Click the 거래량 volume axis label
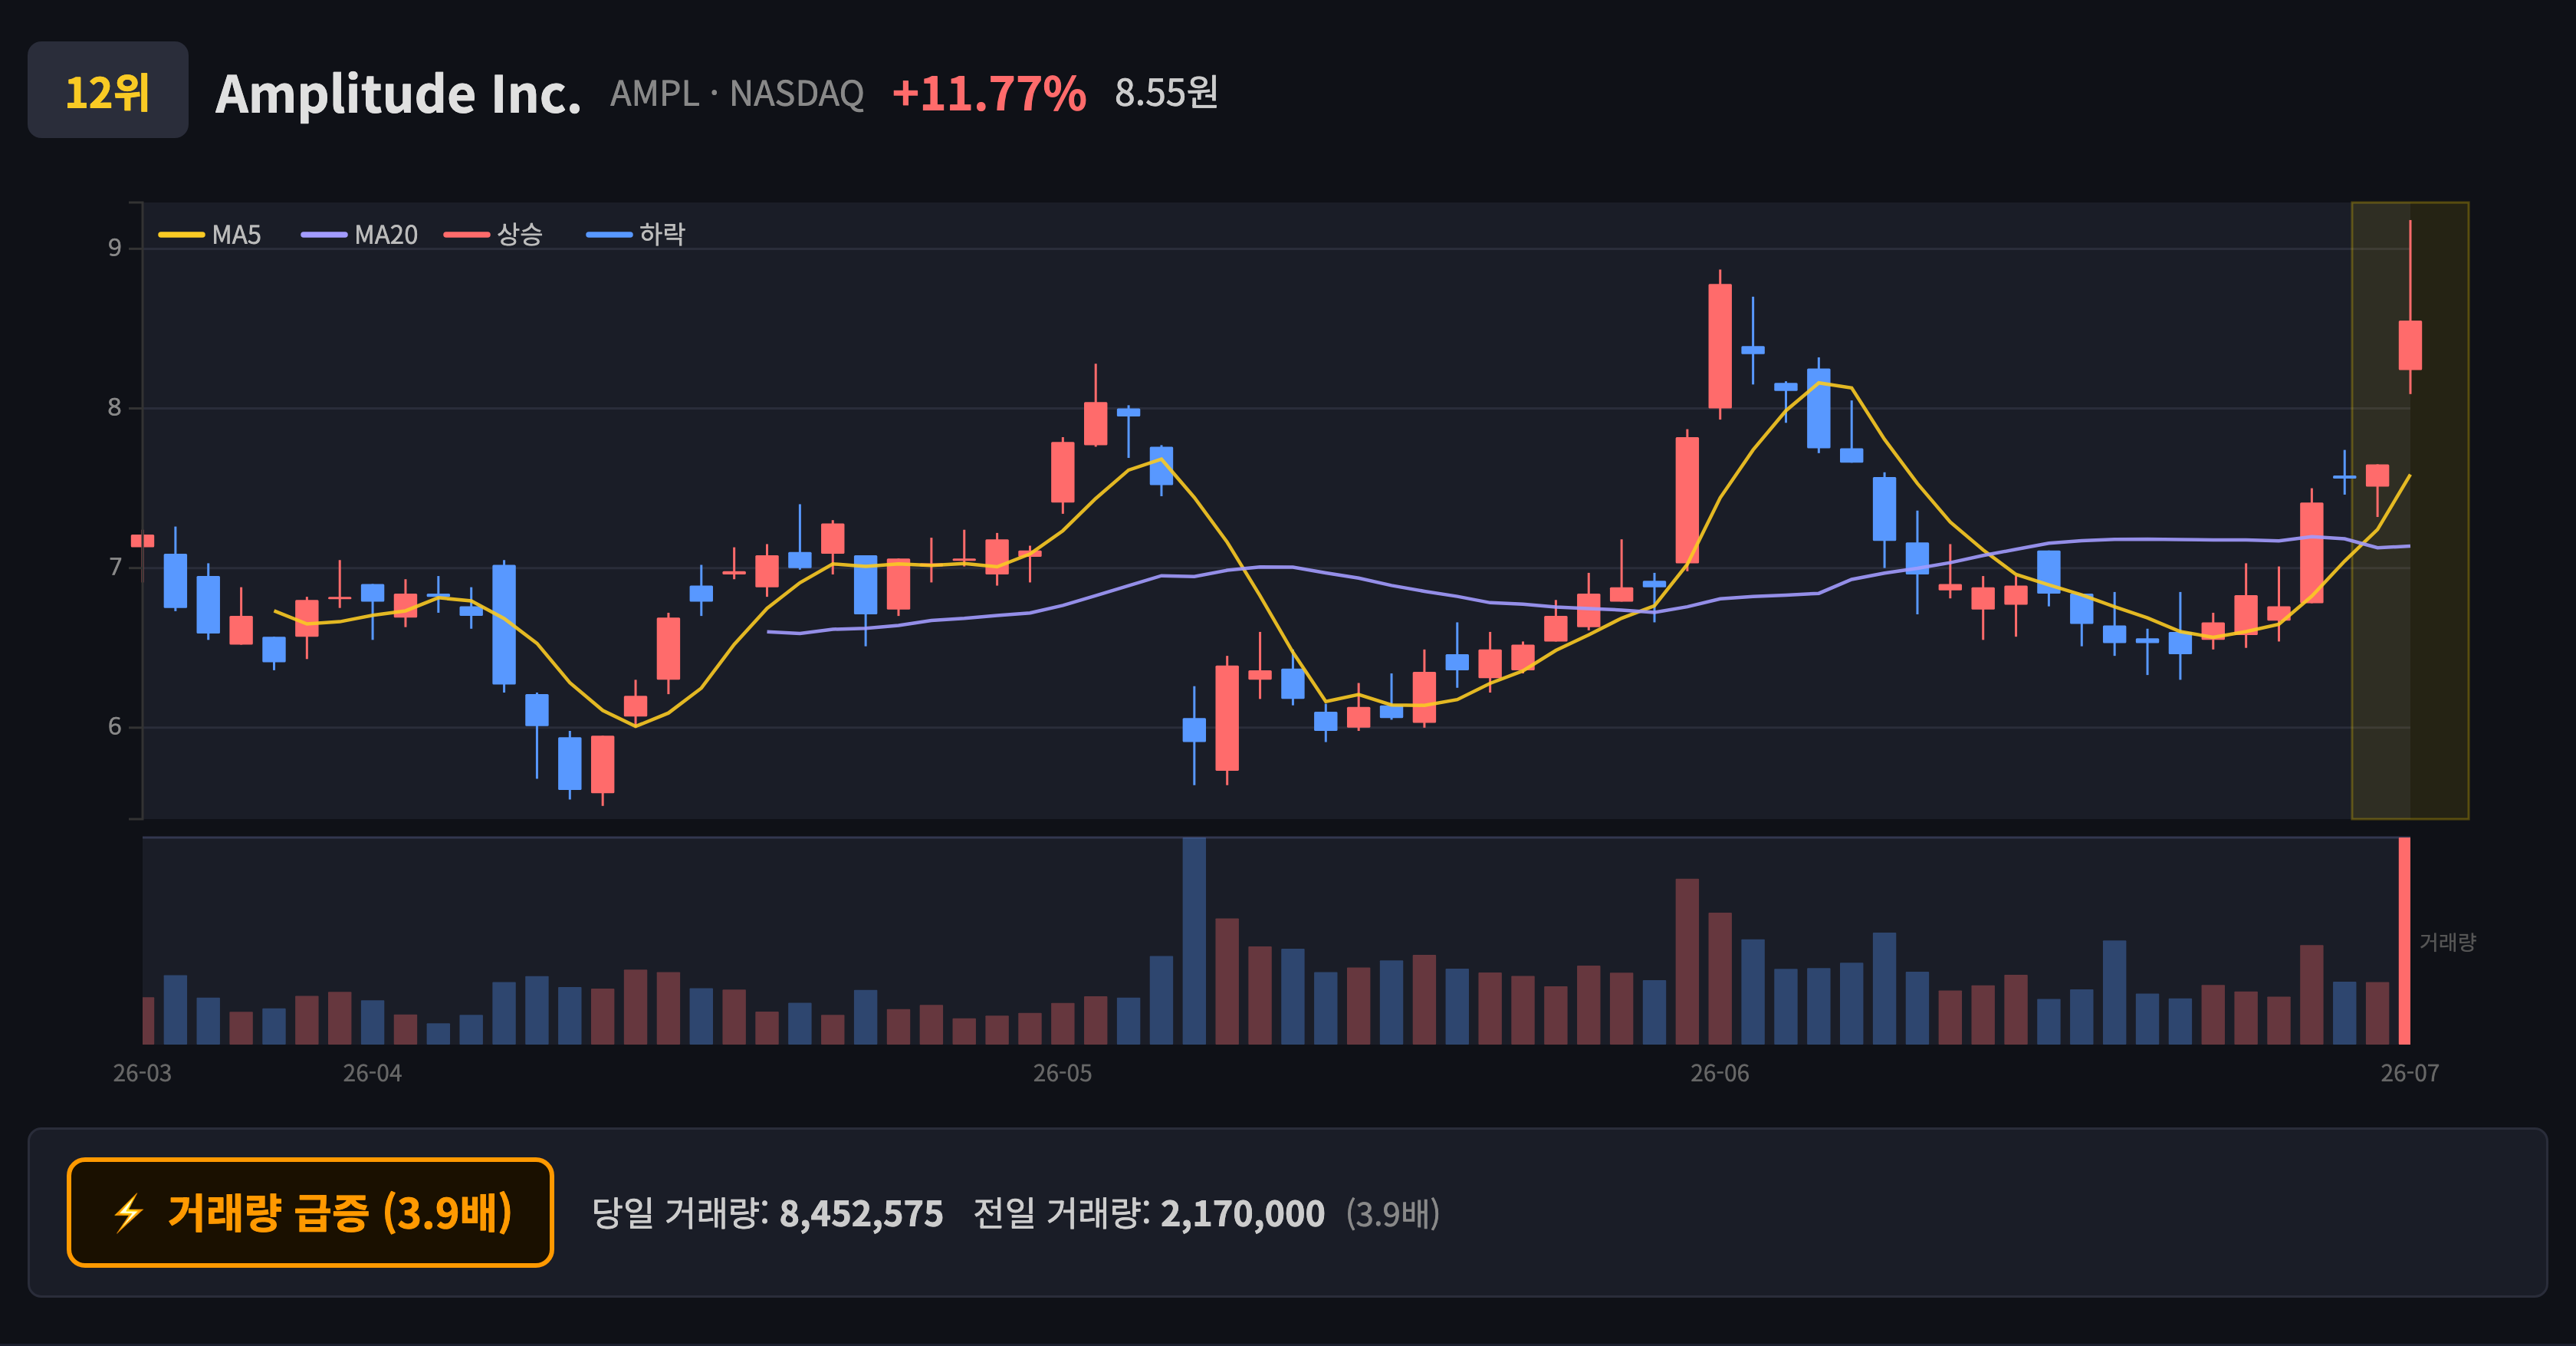The height and width of the screenshot is (1346, 2576). (x=2447, y=942)
